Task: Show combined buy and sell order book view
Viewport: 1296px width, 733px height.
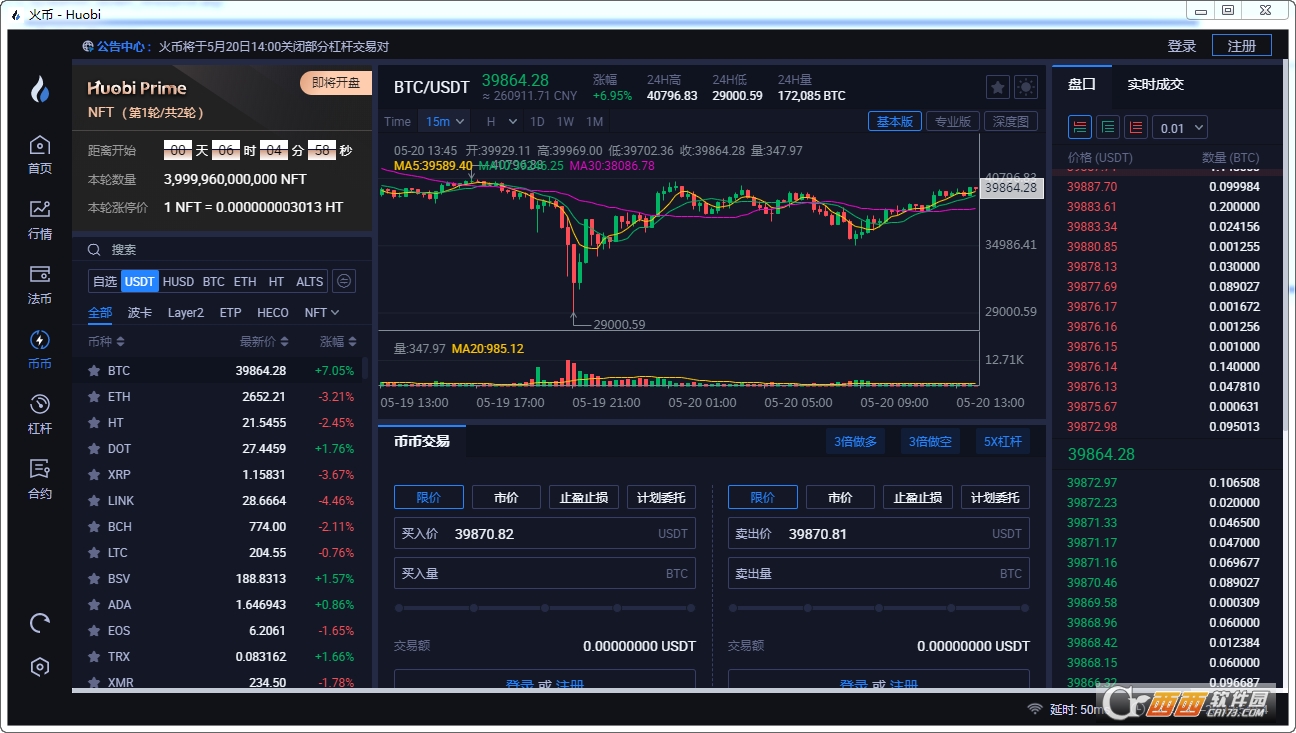Action: [1080, 127]
